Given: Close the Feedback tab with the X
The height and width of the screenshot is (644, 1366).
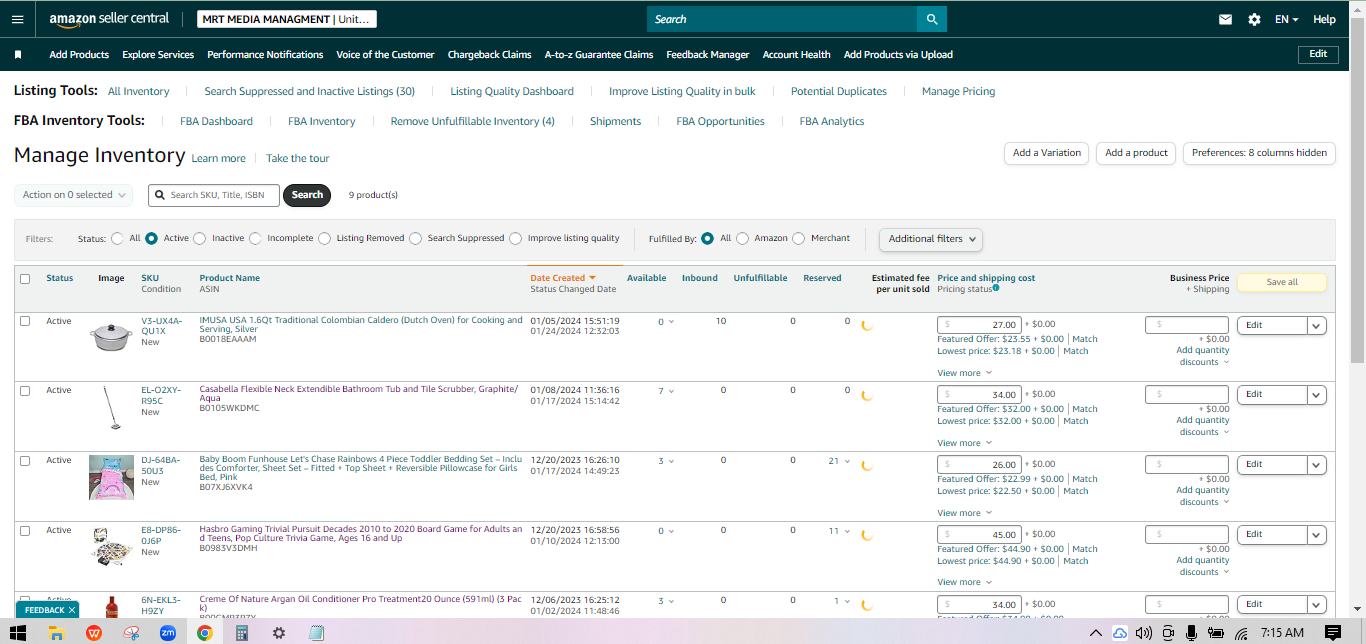Looking at the screenshot, I should [72, 610].
